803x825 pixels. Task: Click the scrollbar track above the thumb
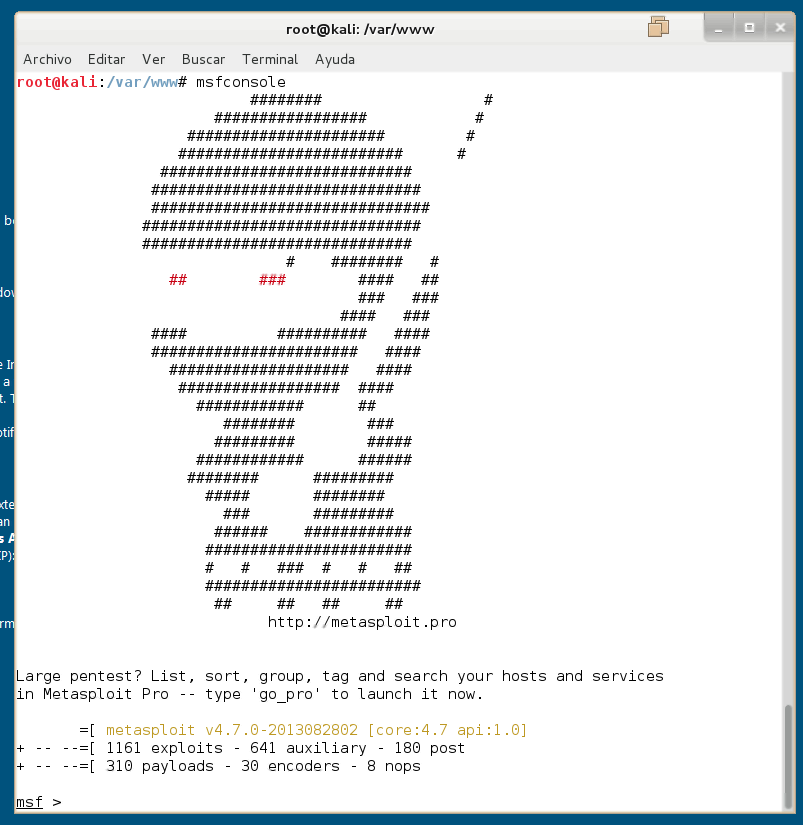click(789, 400)
